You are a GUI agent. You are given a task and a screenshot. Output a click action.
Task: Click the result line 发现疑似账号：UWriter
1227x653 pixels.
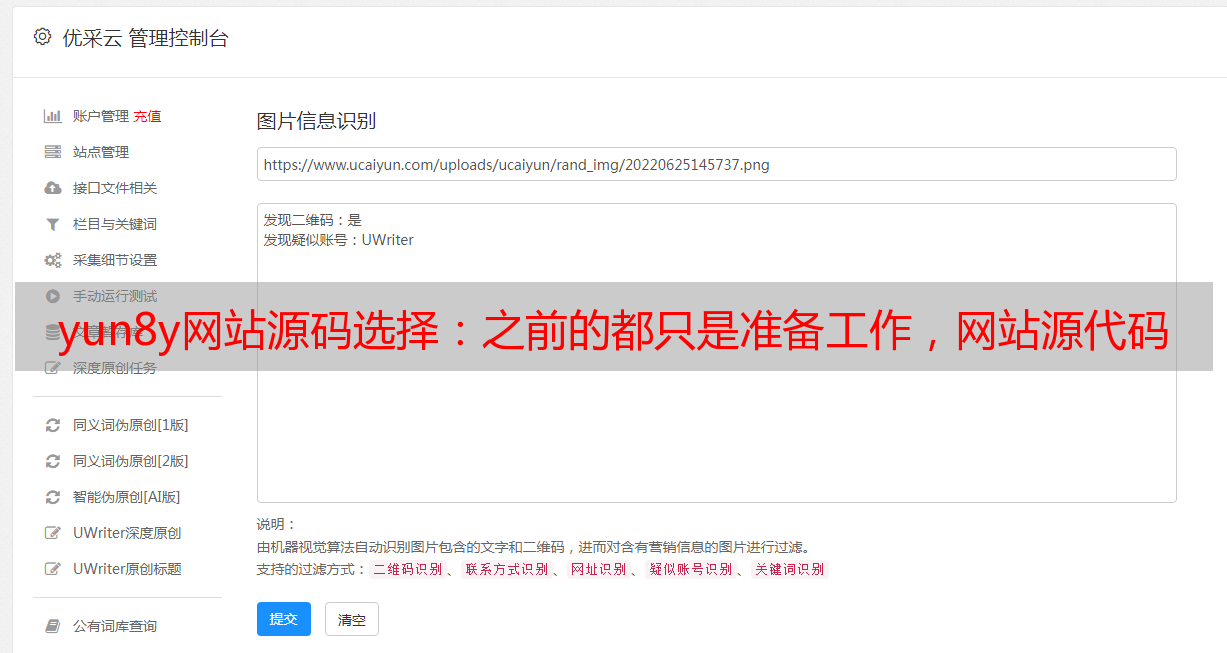tap(339, 240)
